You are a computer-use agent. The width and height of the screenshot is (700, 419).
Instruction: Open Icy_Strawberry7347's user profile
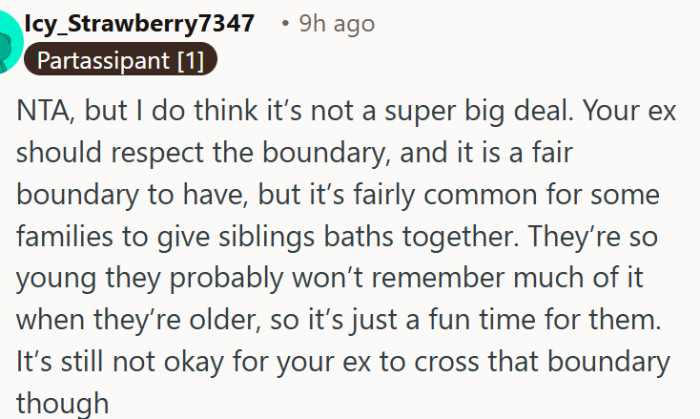[144, 23]
